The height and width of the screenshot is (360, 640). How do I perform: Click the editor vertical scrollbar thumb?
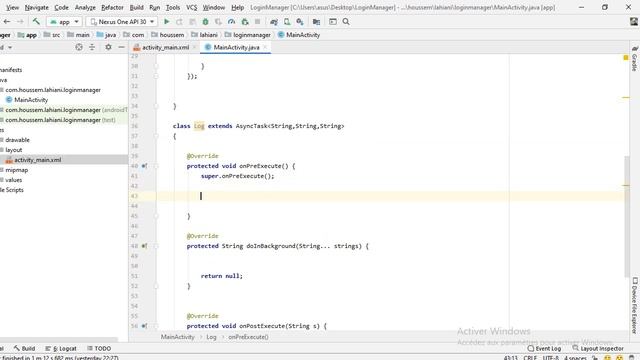627,216
